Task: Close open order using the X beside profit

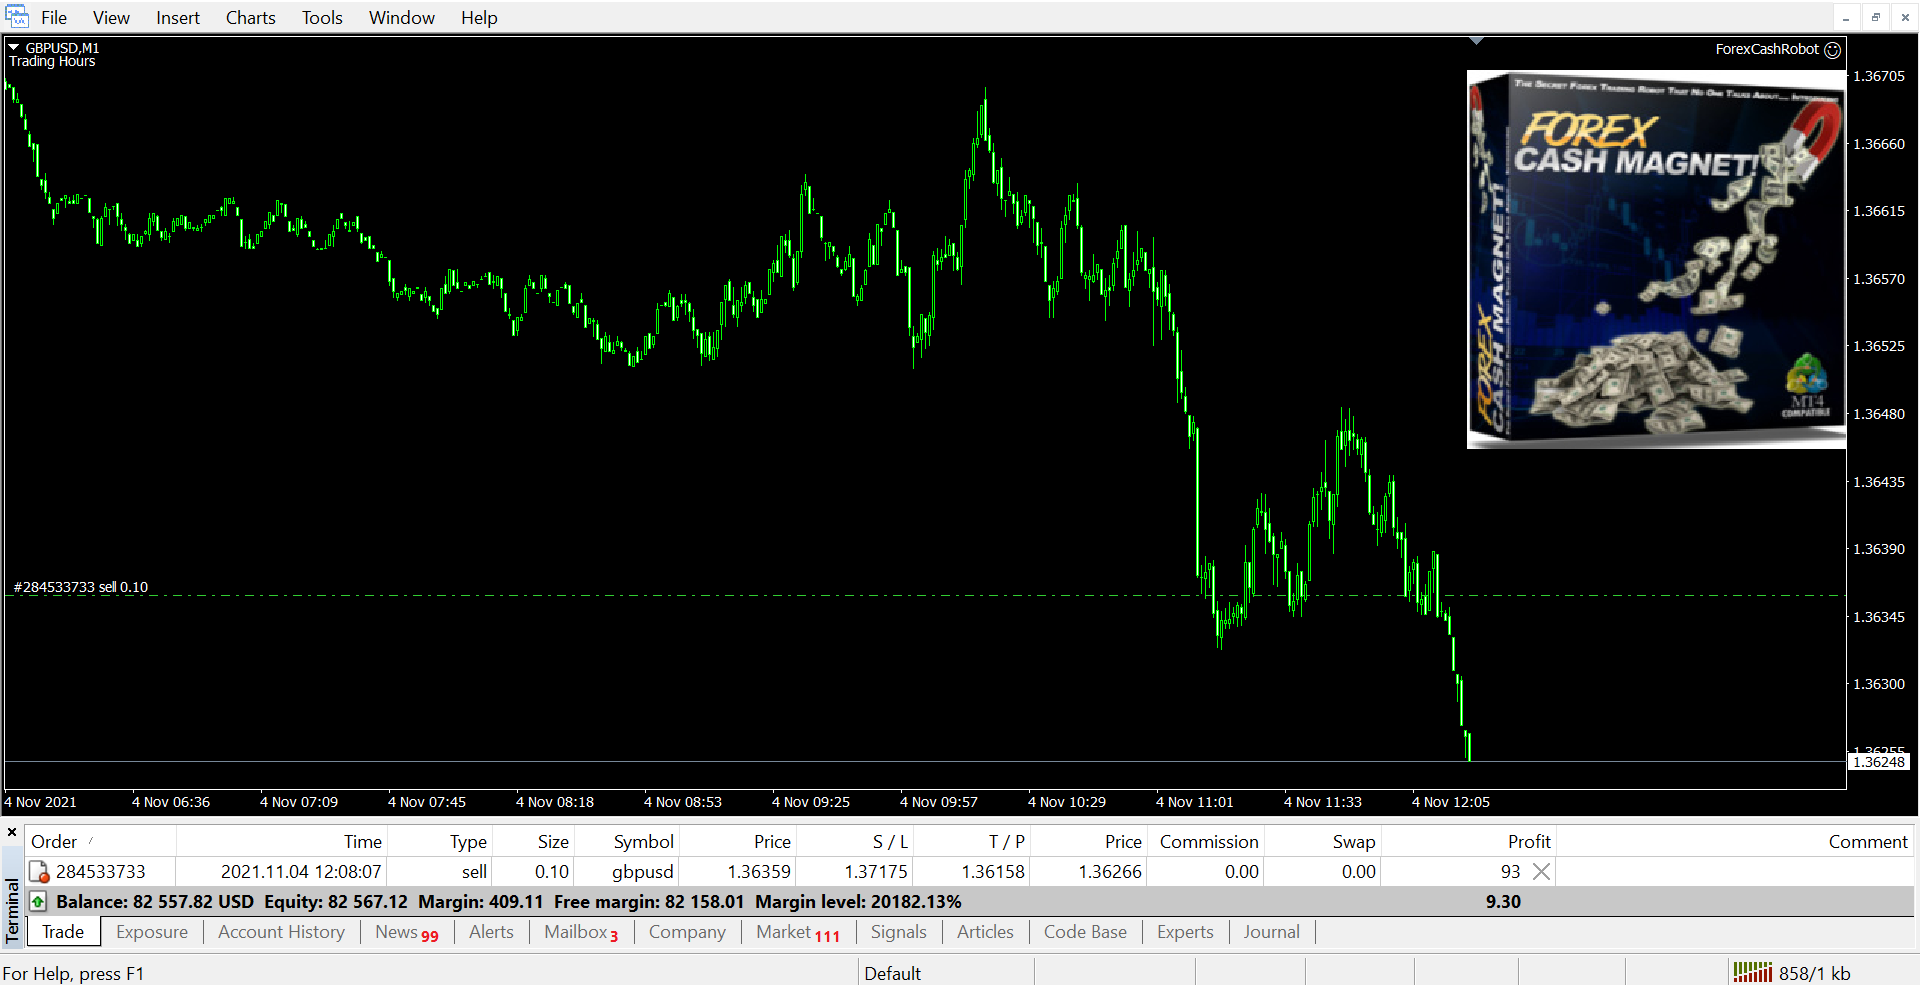Action: (x=1541, y=872)
